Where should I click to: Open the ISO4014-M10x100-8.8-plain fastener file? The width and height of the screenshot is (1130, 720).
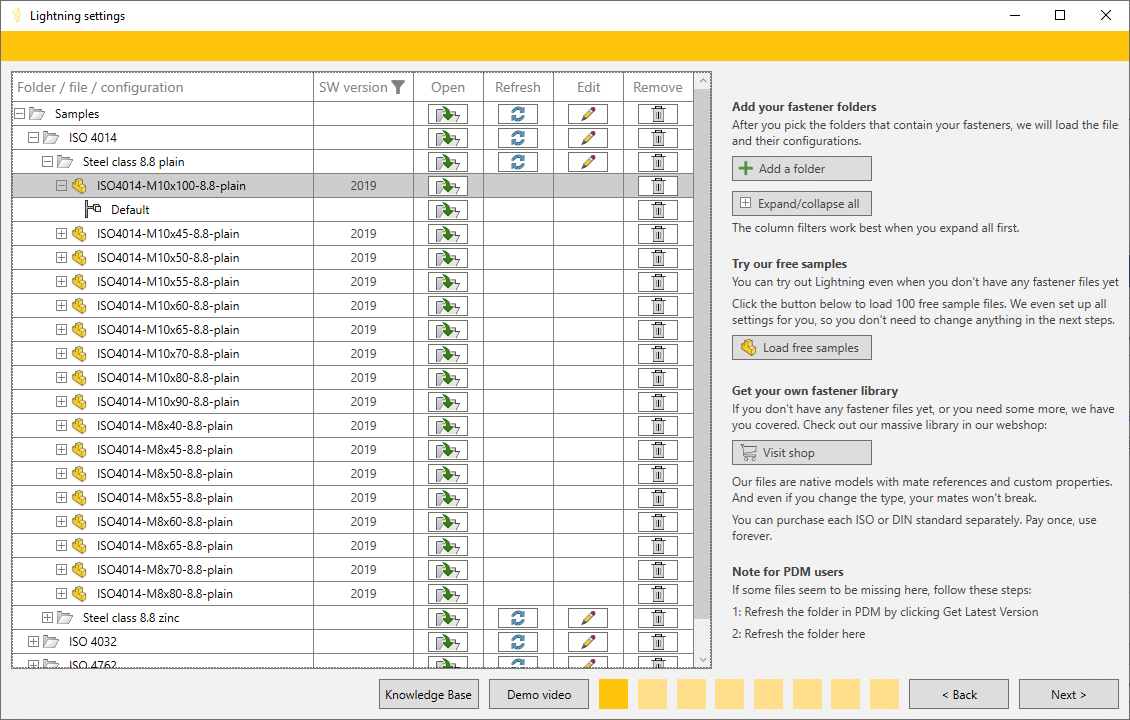coord(448,185)
